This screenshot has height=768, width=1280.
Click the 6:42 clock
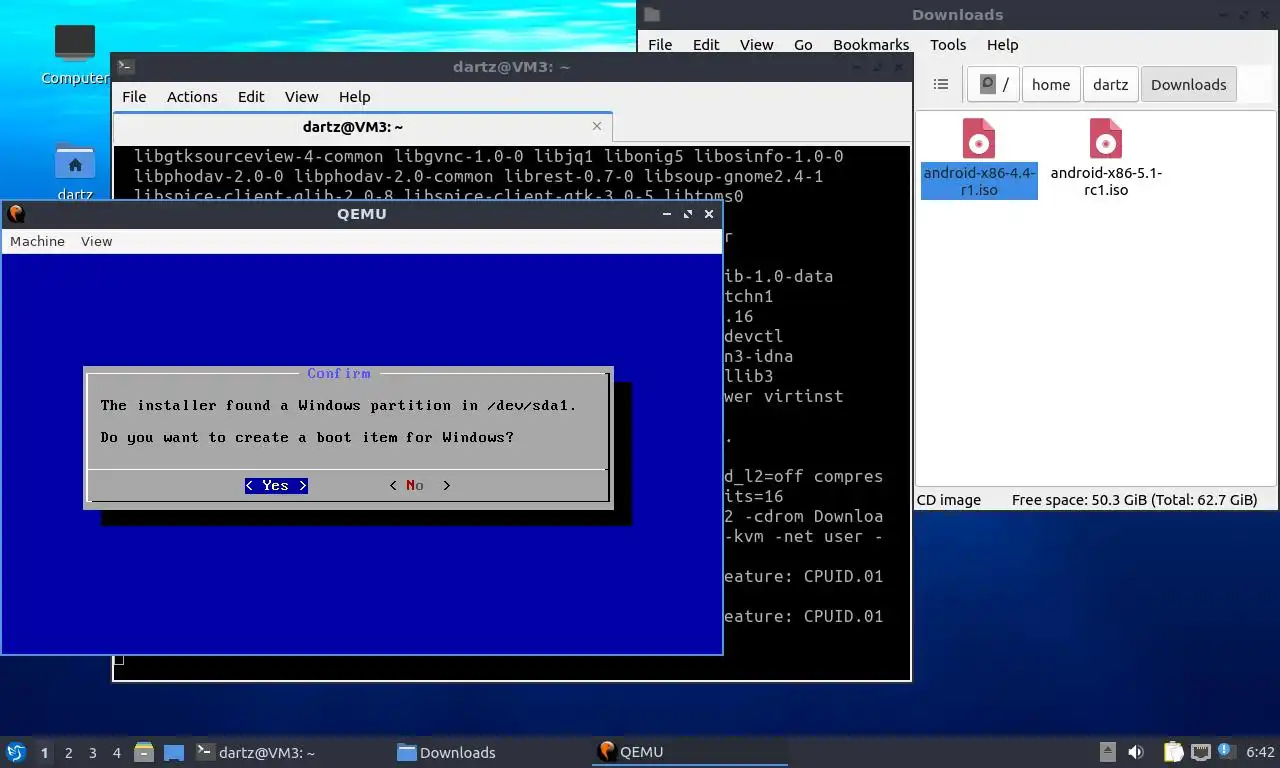point(1260,752)
